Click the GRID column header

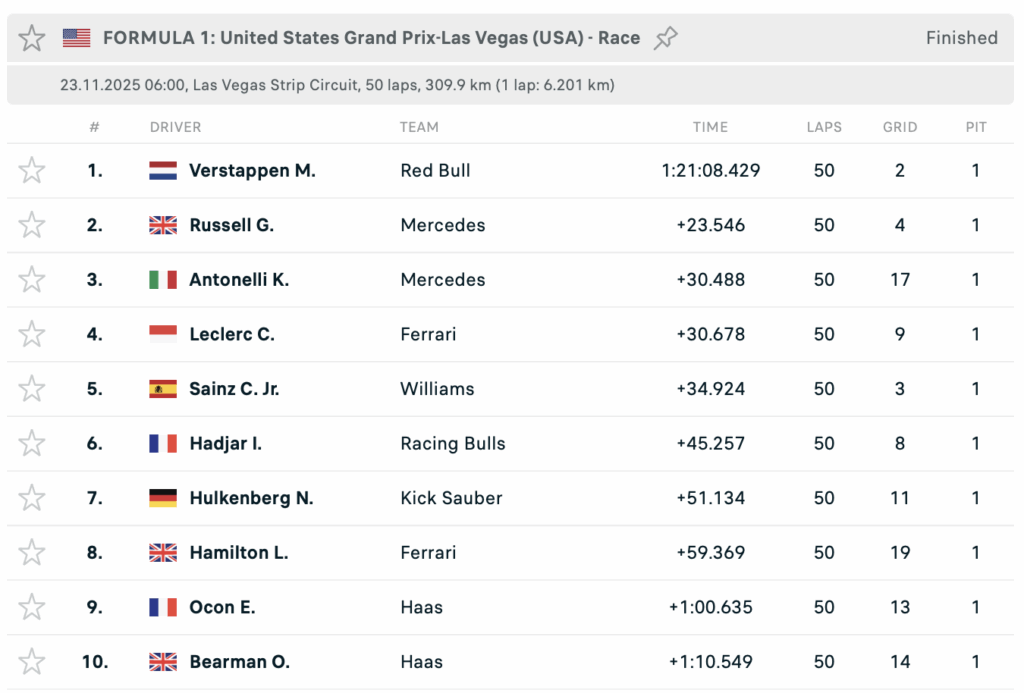pos(900,127)
